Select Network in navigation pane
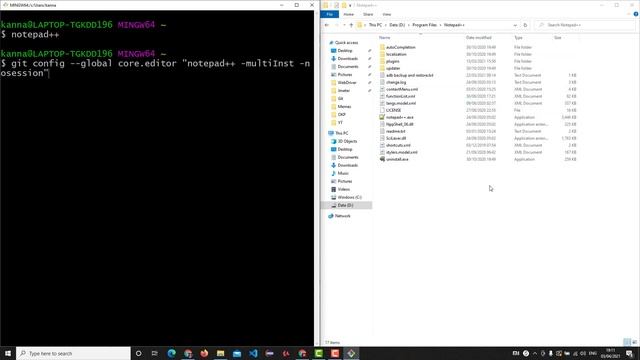The width and height of the screenshot is (640, 360). [x=342, y=216]
